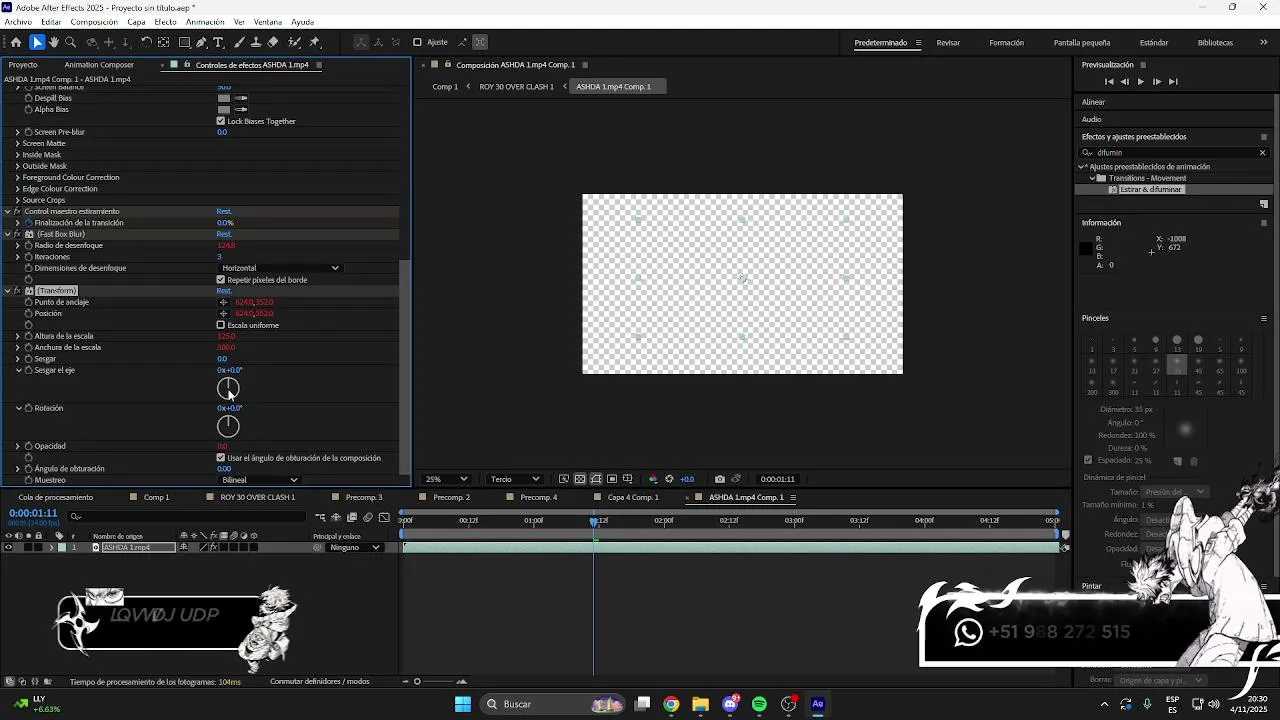Toggle Usar el ángulo de obturación checkbox
Image resolution: width=1280 pixels, height=720 pixels.
(221, 458)
